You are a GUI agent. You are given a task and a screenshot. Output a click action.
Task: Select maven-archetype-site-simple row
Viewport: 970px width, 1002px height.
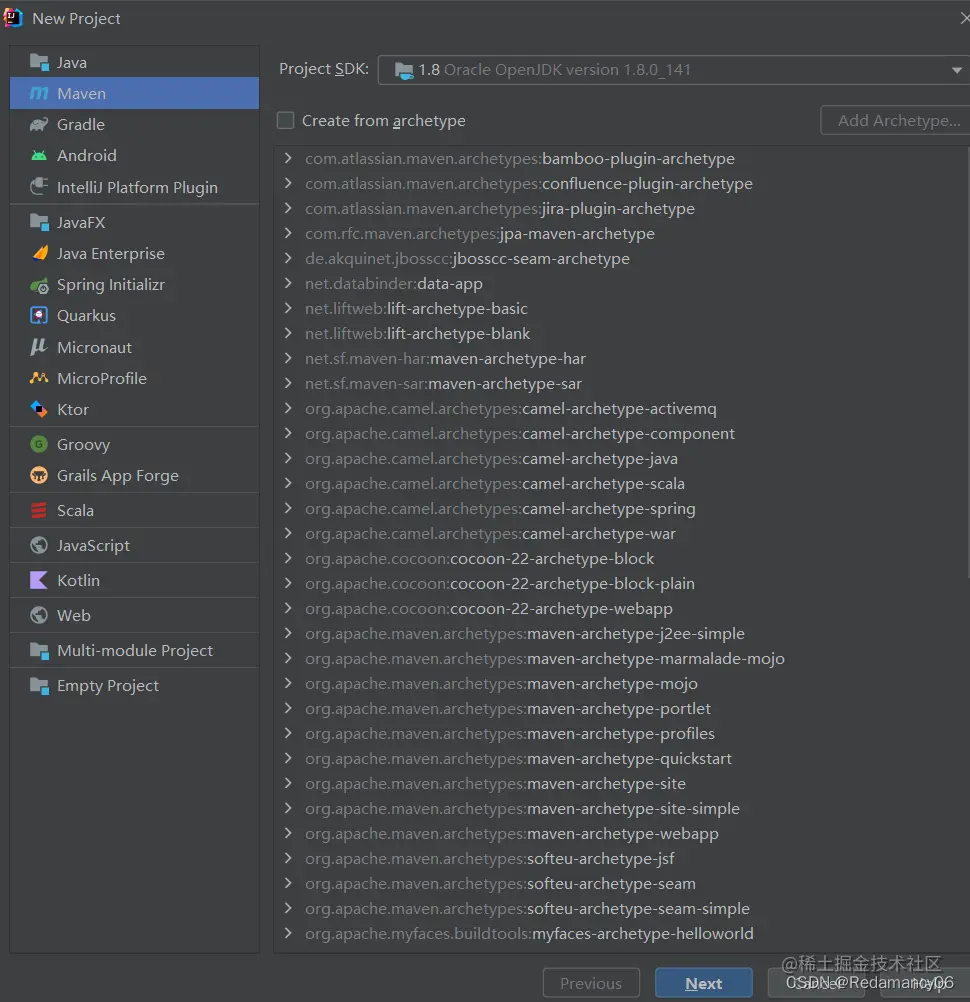coord(622,808)
